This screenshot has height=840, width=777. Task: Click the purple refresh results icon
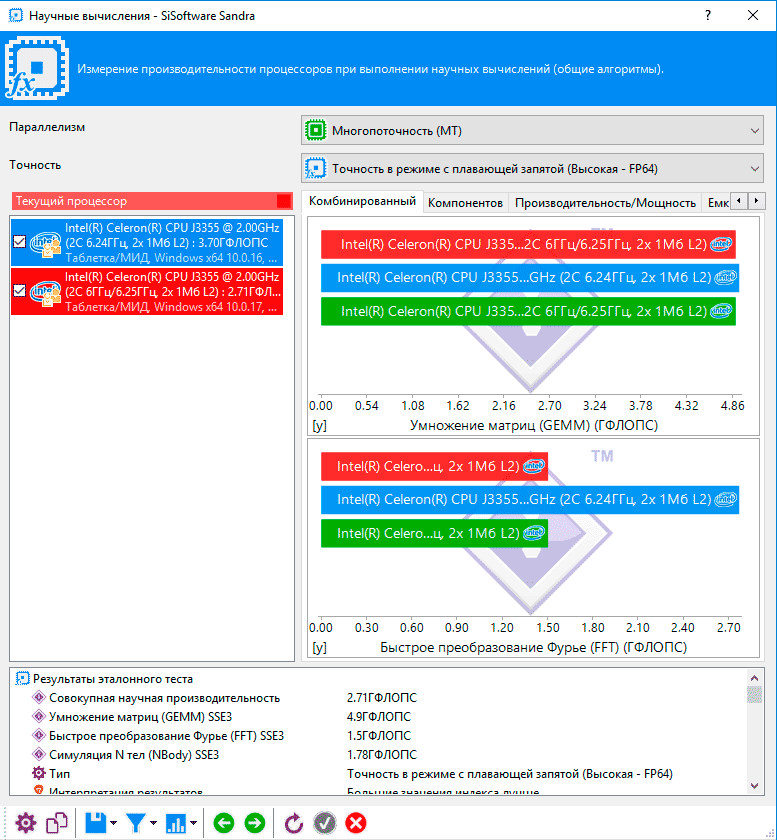(x=294, y=823)
